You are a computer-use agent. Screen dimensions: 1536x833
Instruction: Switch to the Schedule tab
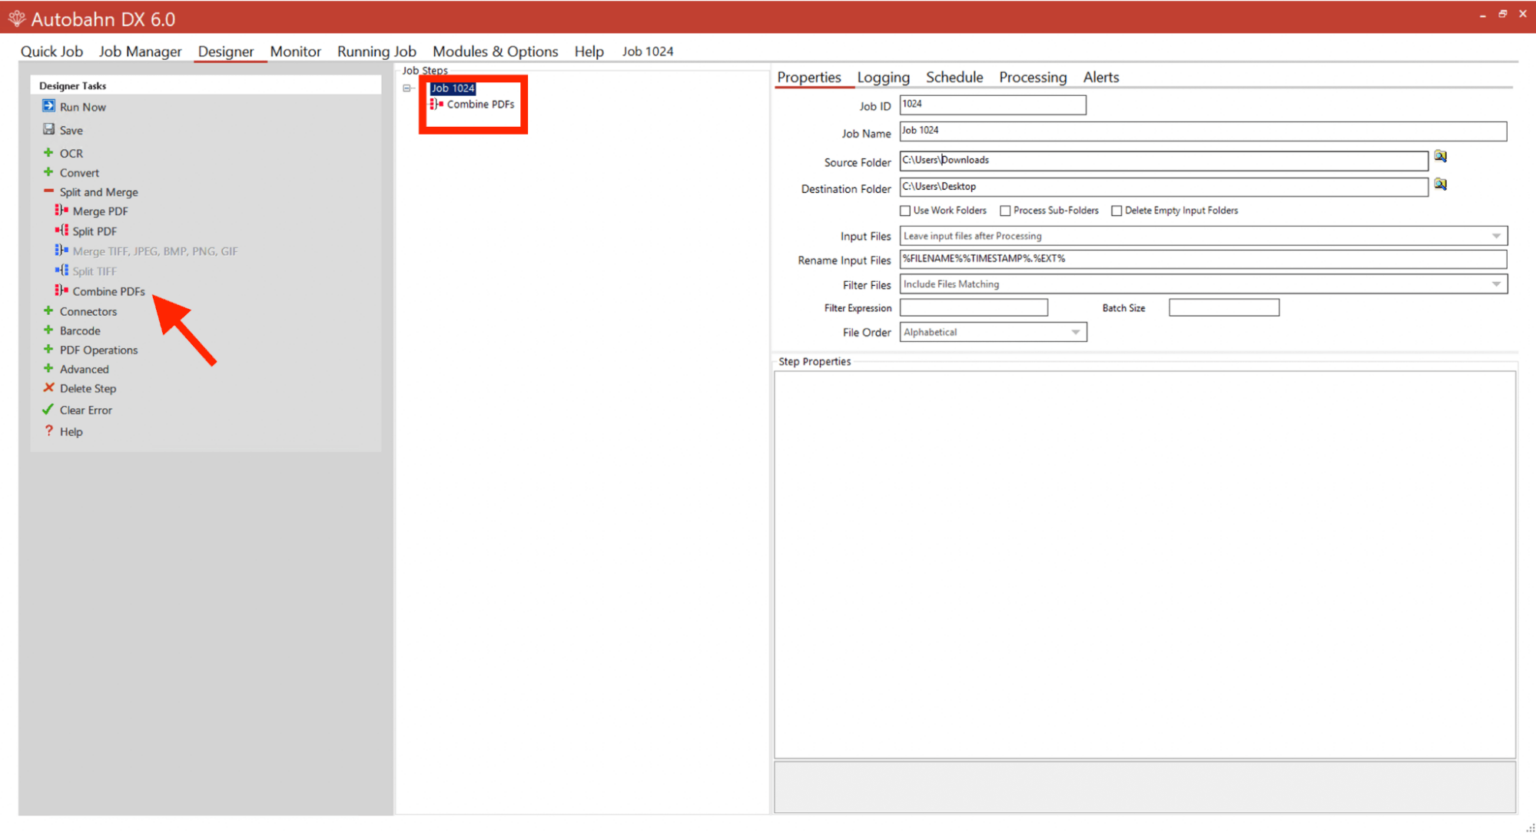pyautogui.click(x=954, y=77)
